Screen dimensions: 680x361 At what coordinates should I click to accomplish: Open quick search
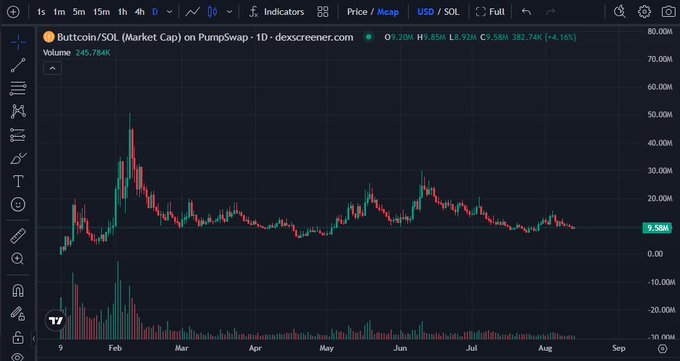[620, 12]
